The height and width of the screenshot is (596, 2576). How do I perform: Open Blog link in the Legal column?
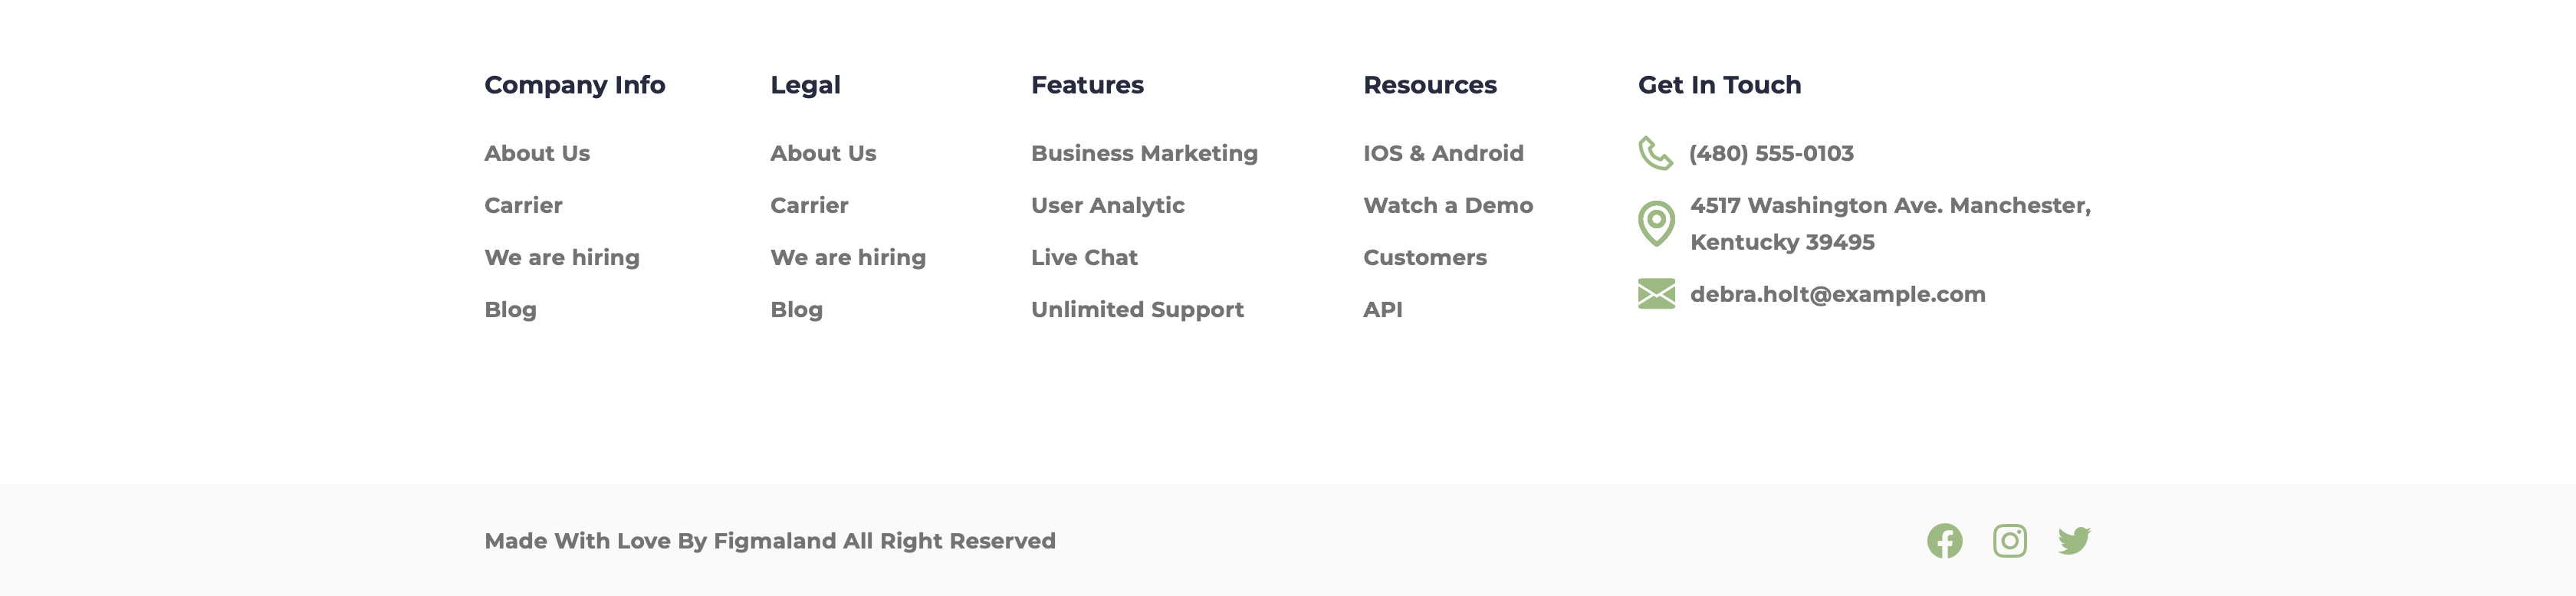tap(796, 310)
